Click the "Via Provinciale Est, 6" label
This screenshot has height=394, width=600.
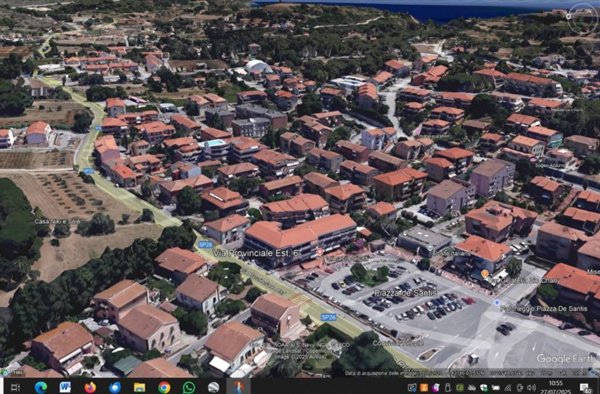coord(257,253)
